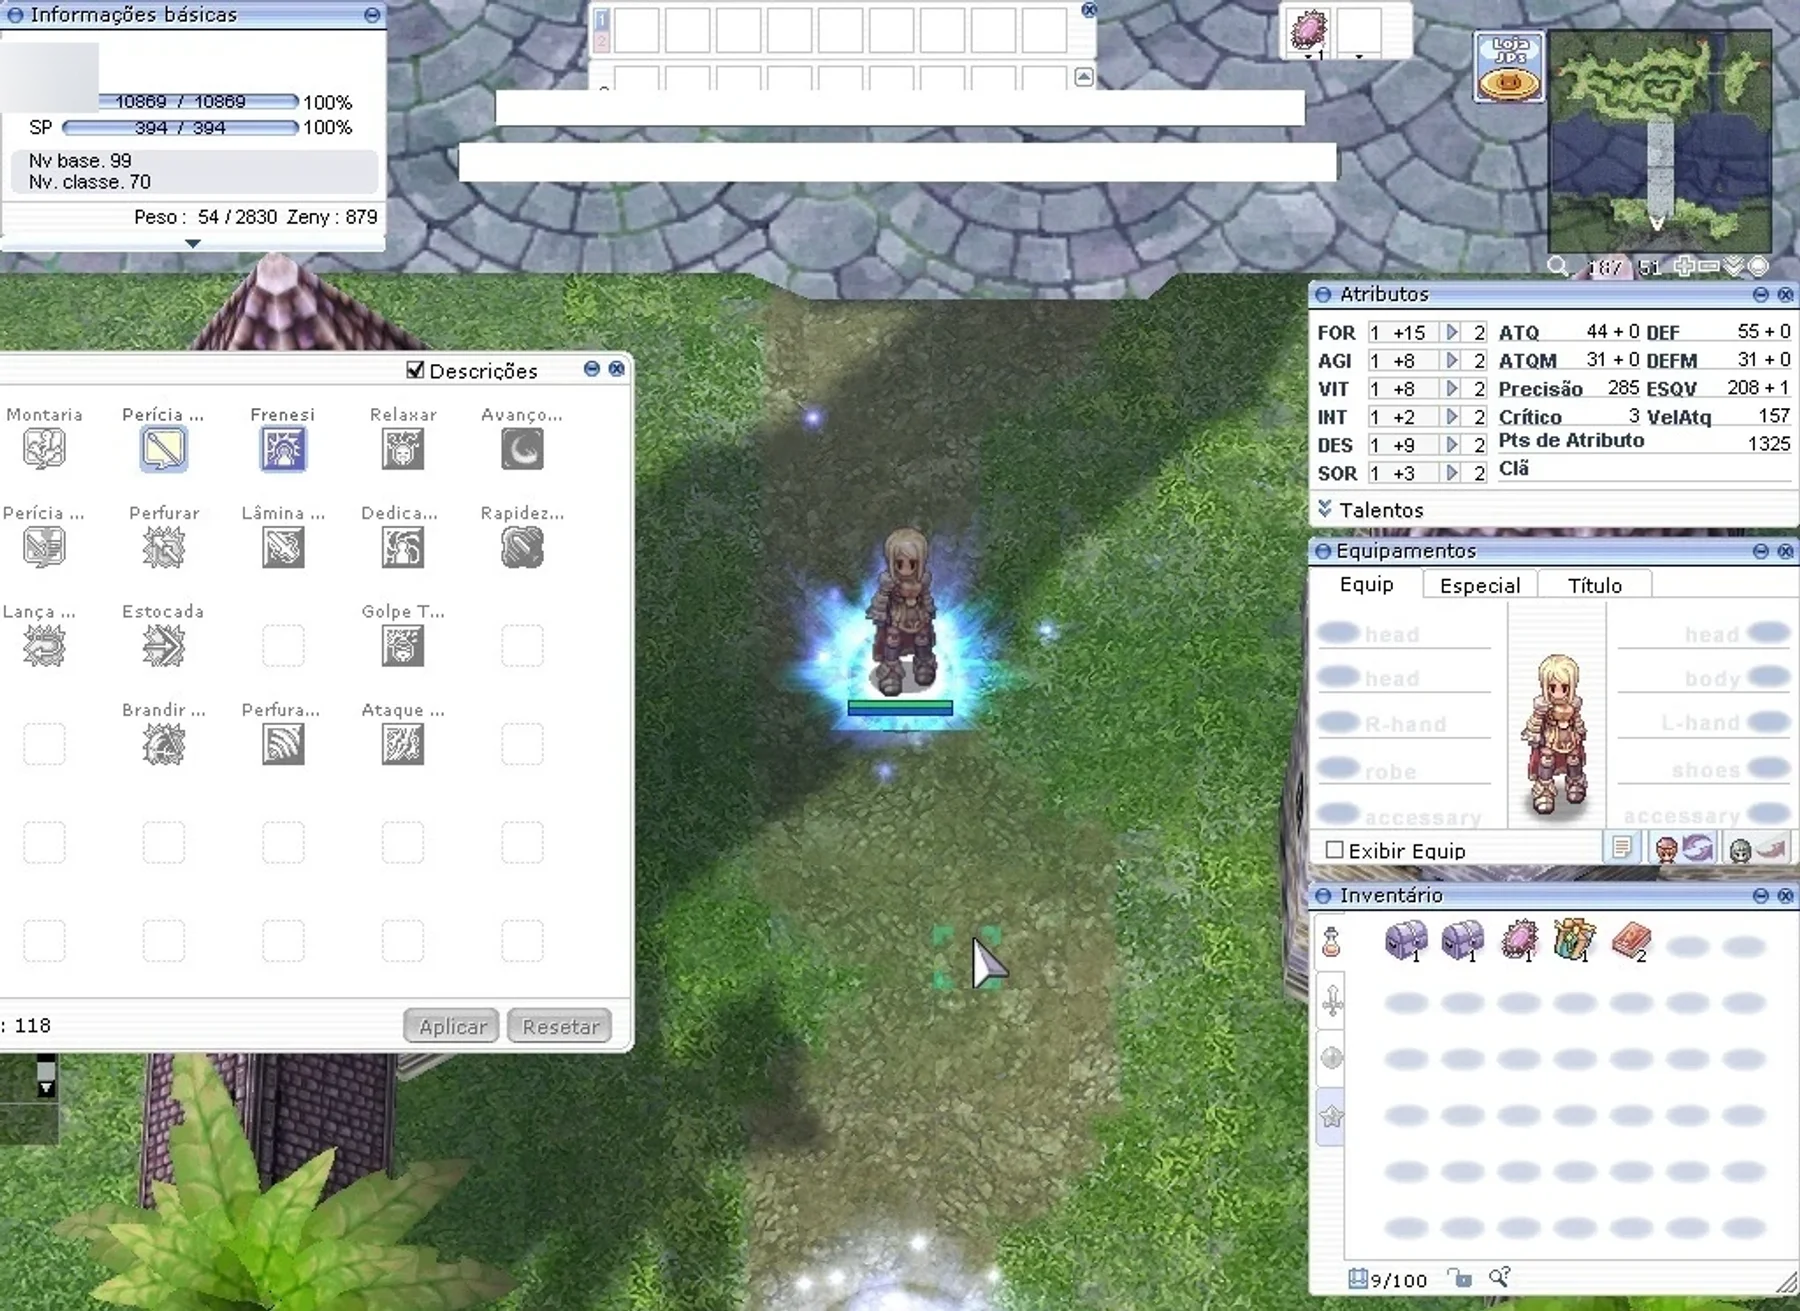Open the star tab in Inventário
This screenshot has height=1311, width=1800.
1331,1116
